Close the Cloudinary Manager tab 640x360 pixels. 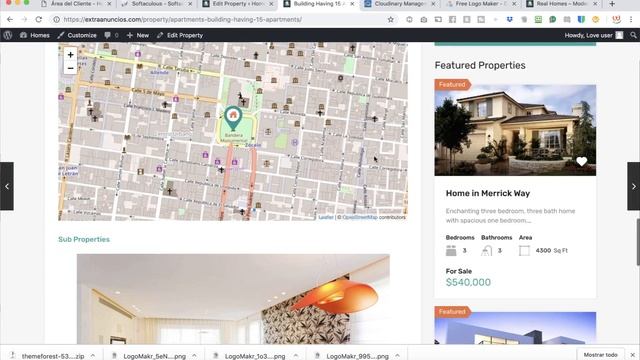click(433, 4)
